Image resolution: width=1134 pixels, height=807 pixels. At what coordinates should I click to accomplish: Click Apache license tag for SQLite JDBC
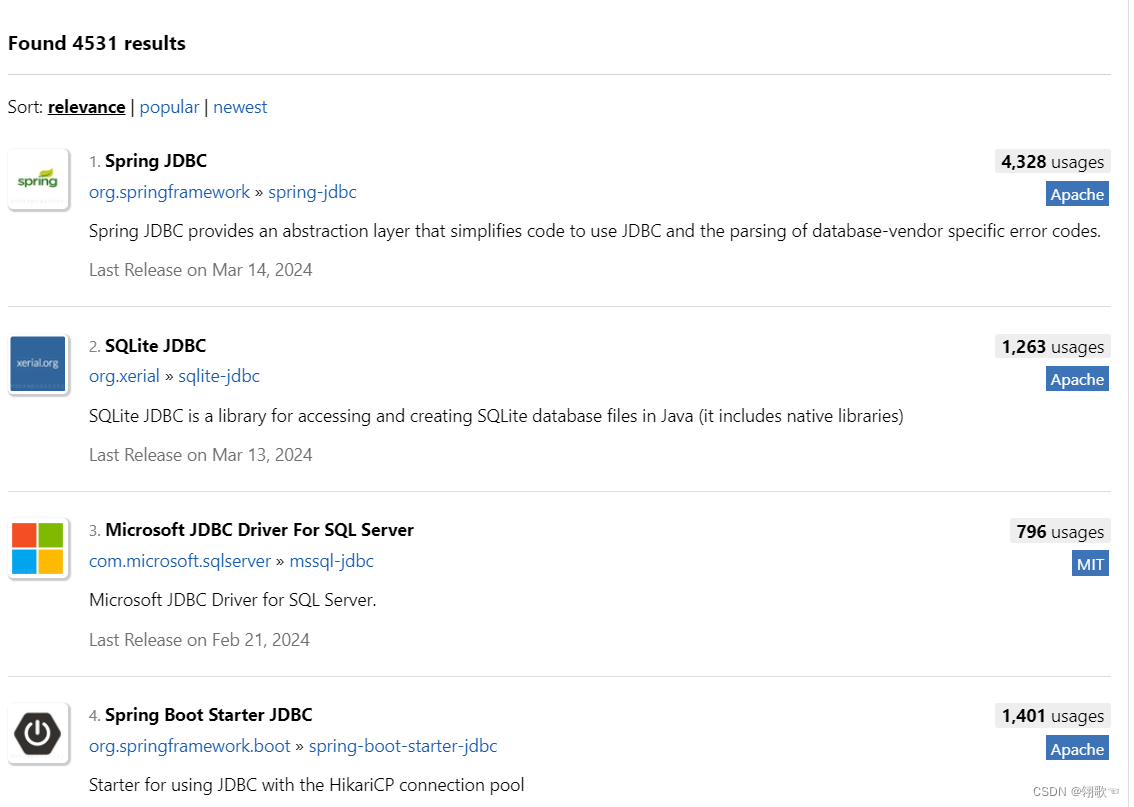[x=1077, y=379]
